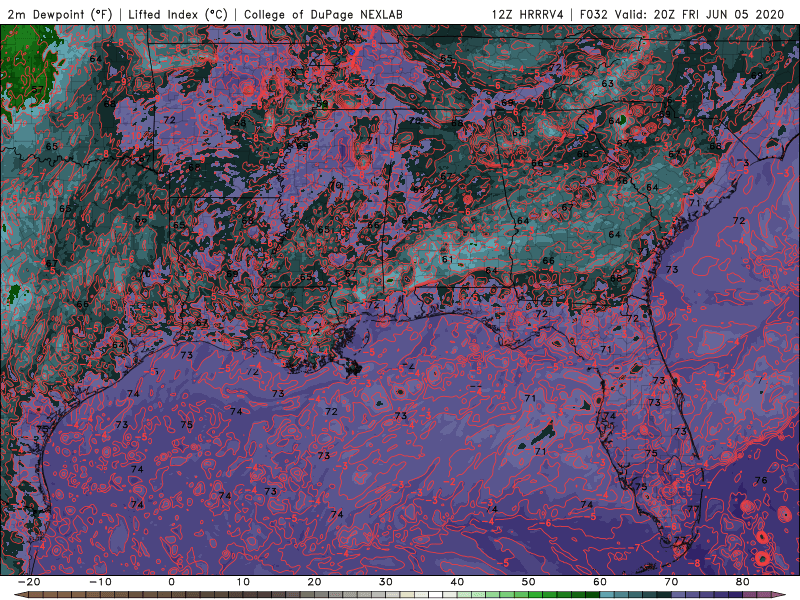The image size is (800, 600).
Task: Click the "2m Dewpoint (°F)" title text
Action: pyautogui.click(x=60, y=14)
